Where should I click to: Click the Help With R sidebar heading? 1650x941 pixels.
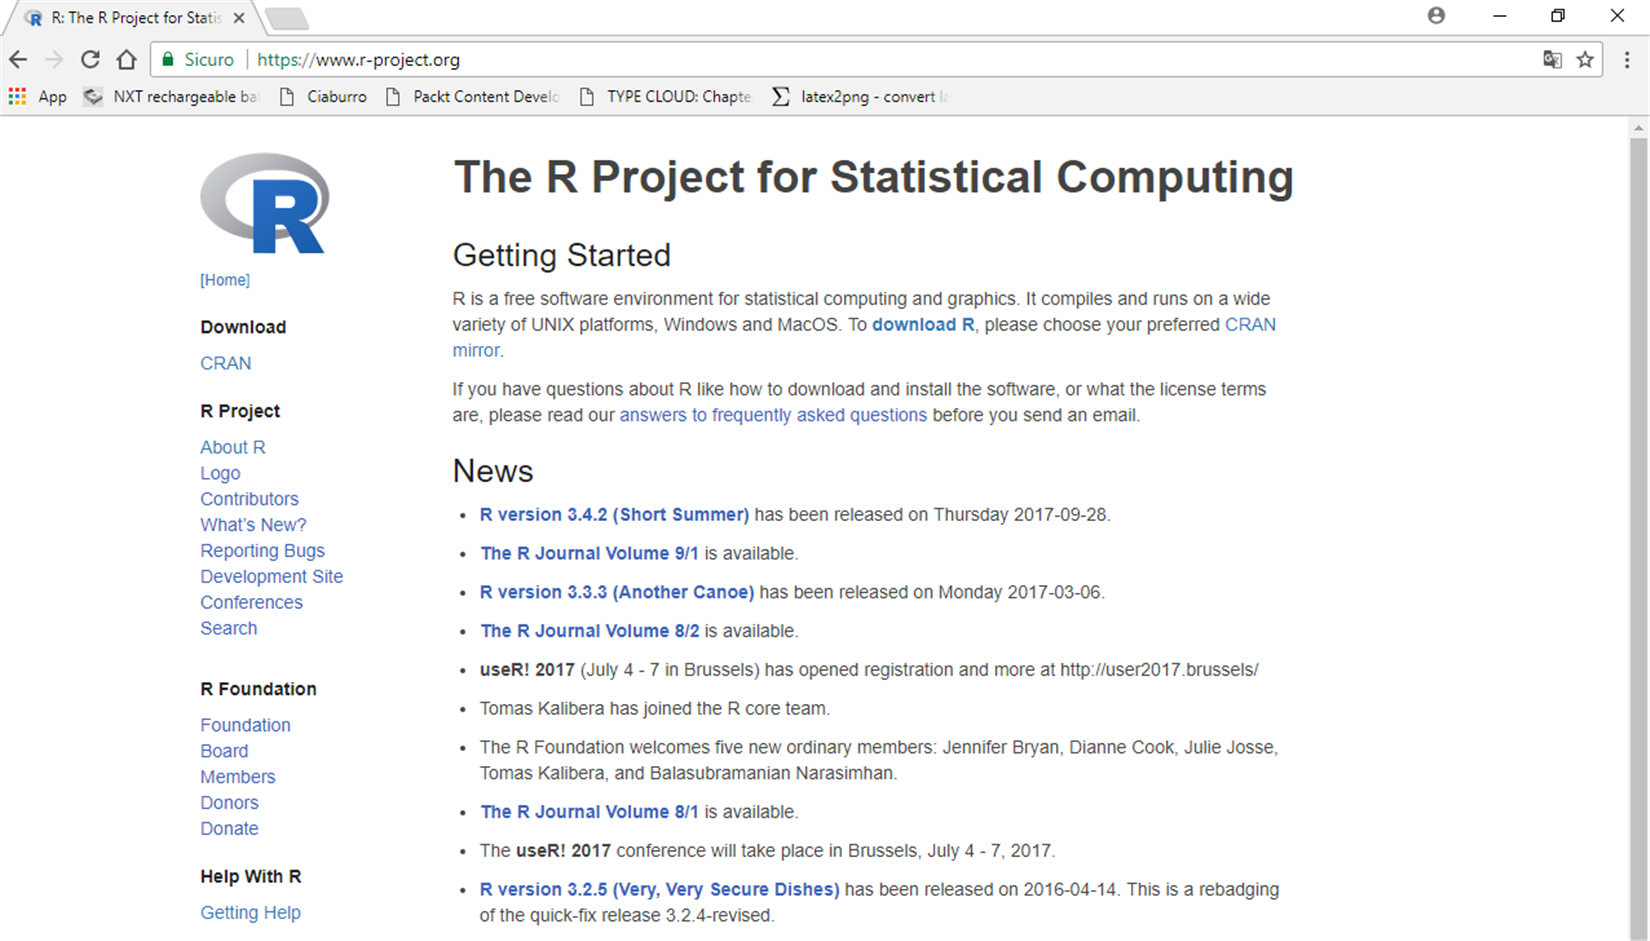pyautogui.click(x=250, y=877)
